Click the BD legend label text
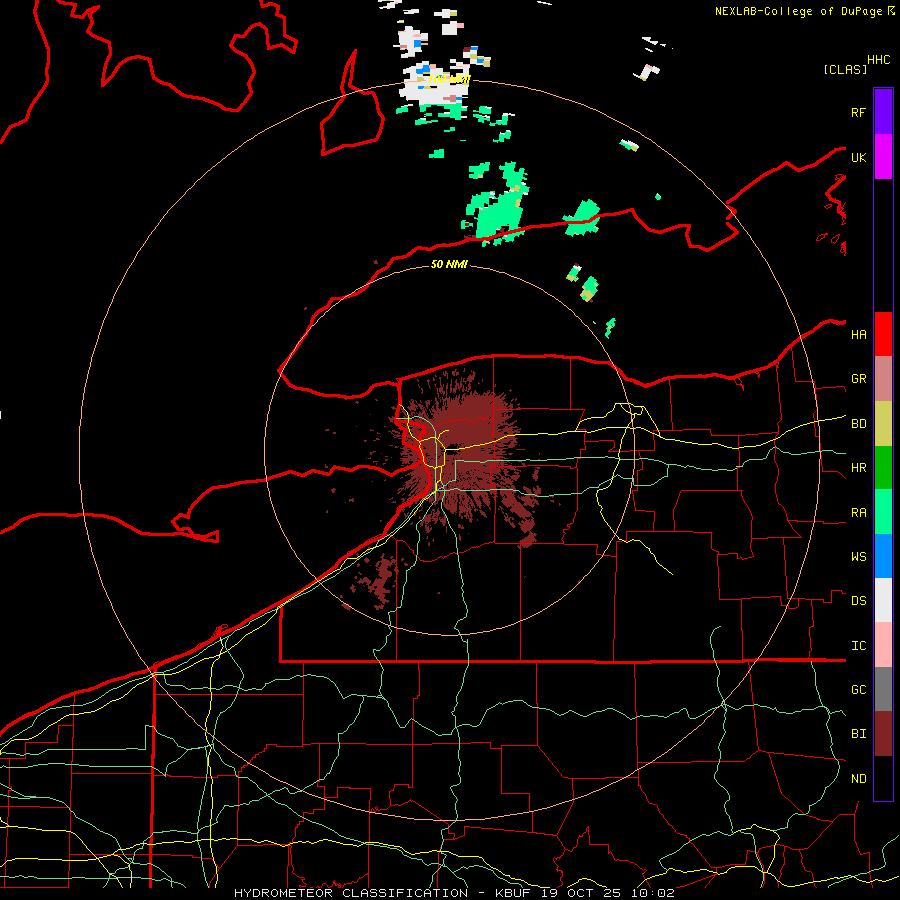This screenshot has height=900, width=900. pyautogui.click(x=858, y=424)
